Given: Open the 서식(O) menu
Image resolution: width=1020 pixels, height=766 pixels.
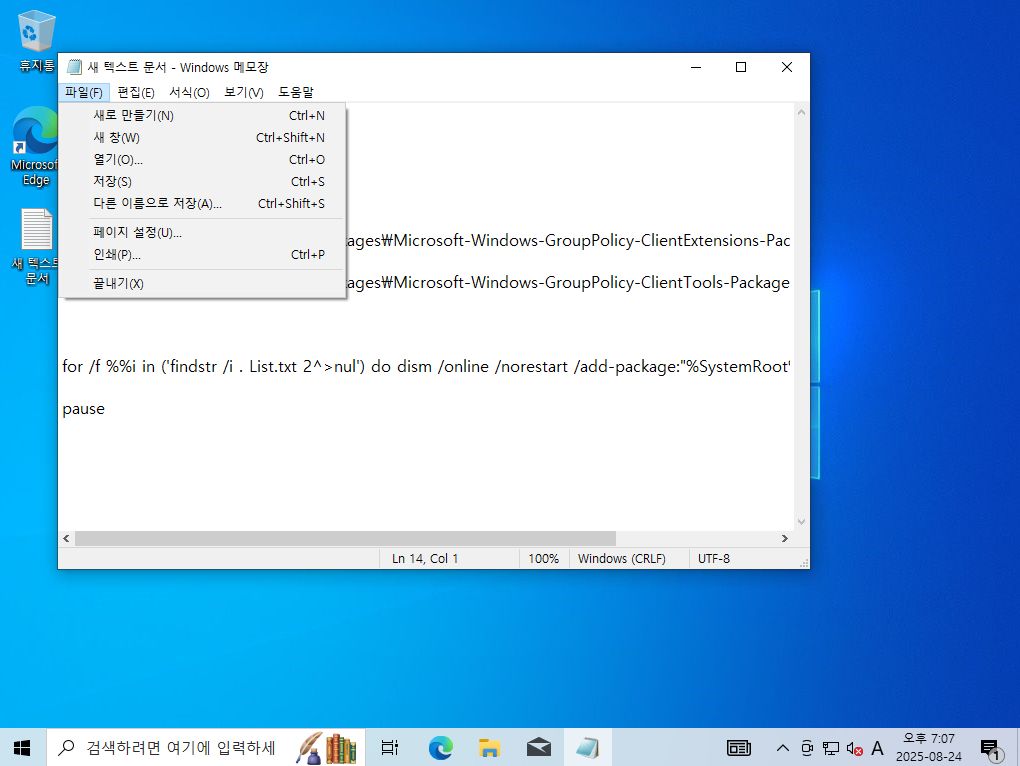Looking at the screenshot, I should coord(189,92).
